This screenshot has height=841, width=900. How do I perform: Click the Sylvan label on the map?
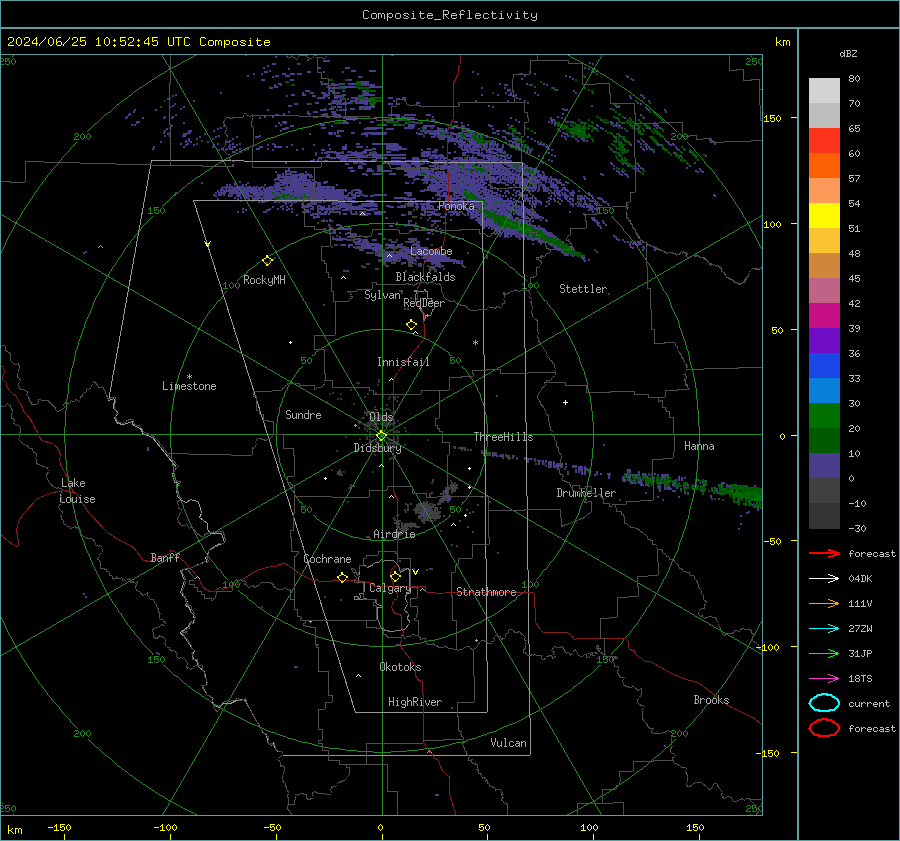(382, 295)
